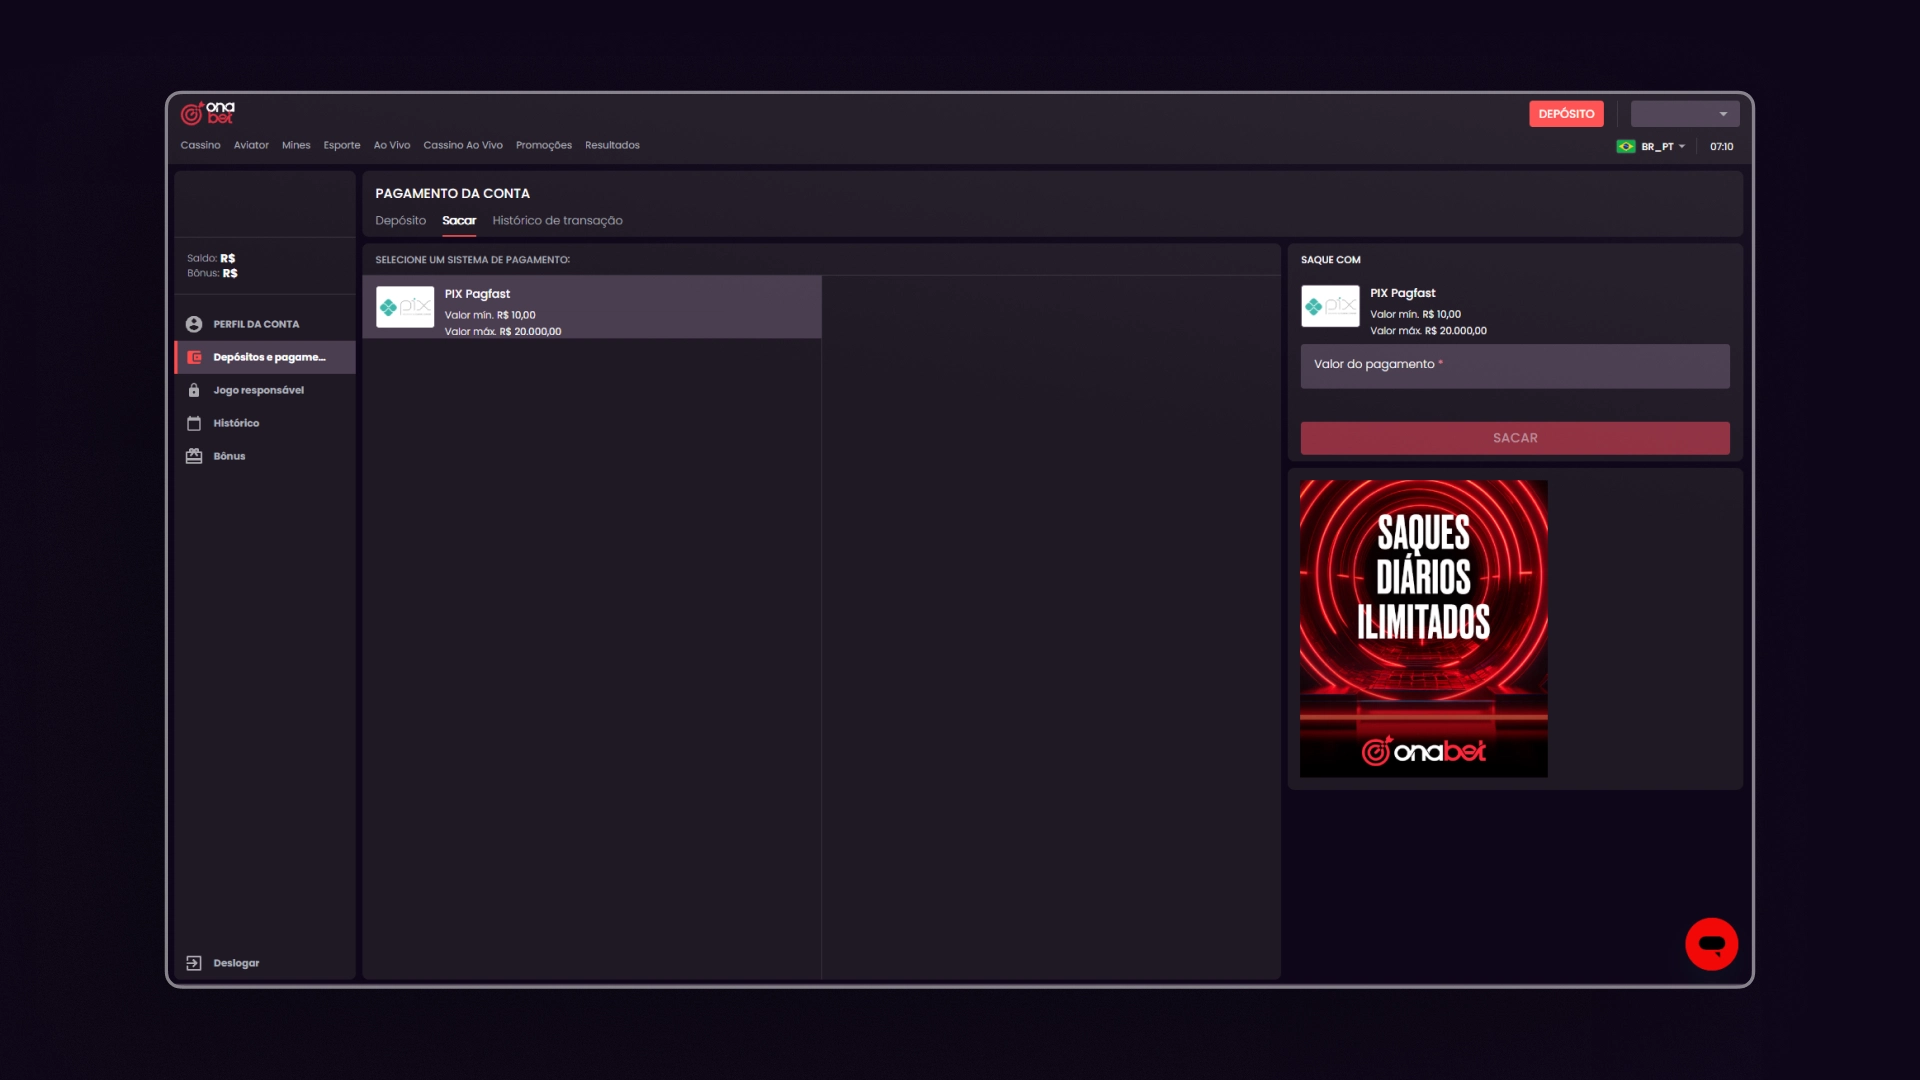
Task: Click the Deslogar logout icon
Action: pos(194,963)
